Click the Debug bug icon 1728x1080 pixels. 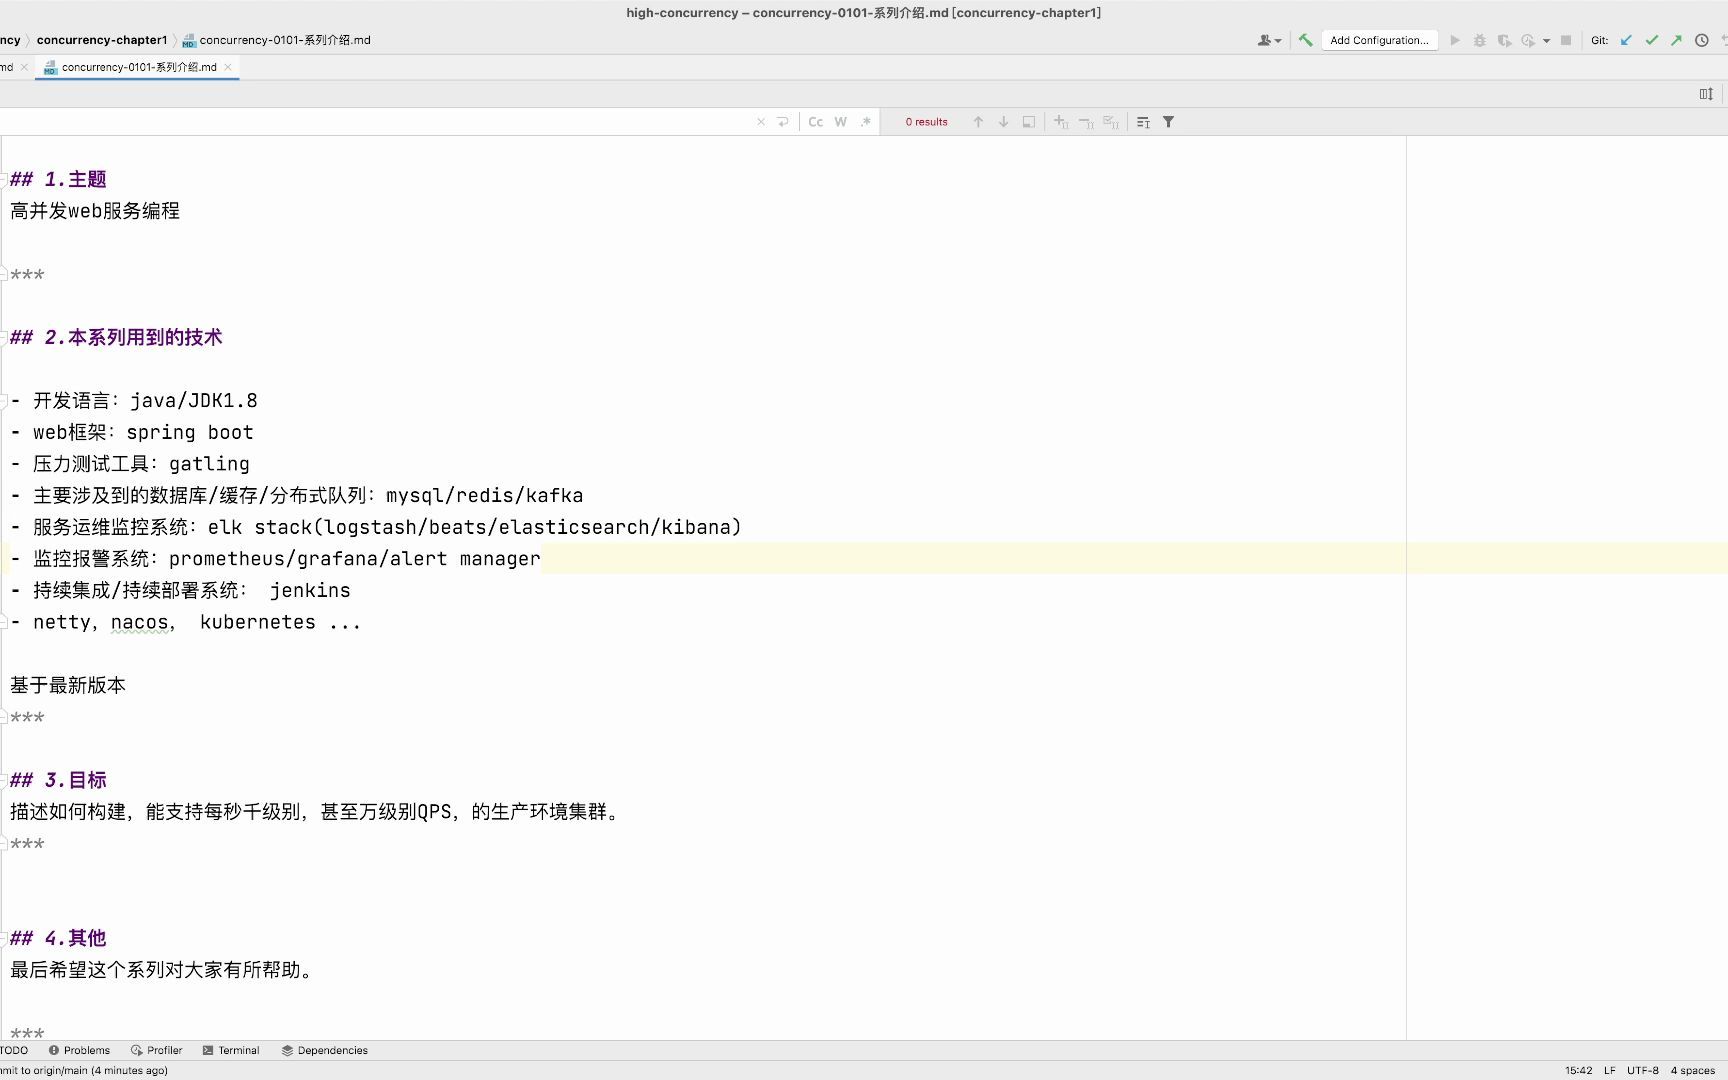point(1480,40)
